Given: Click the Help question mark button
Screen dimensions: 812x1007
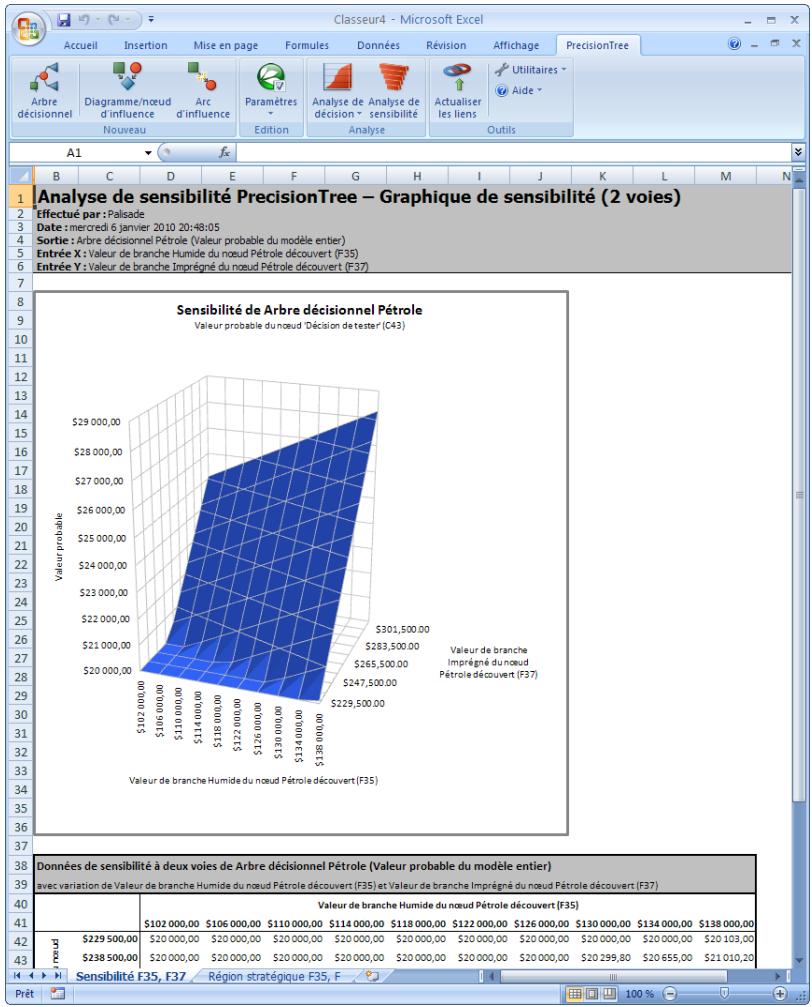Looking at the screenshot, I should click(733, 44).
